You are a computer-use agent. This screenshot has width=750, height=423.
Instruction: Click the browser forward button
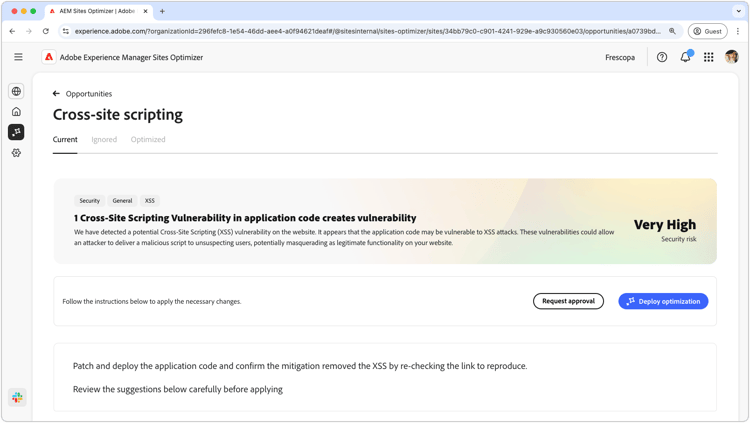pyautogui.click(x=29, y=31)
